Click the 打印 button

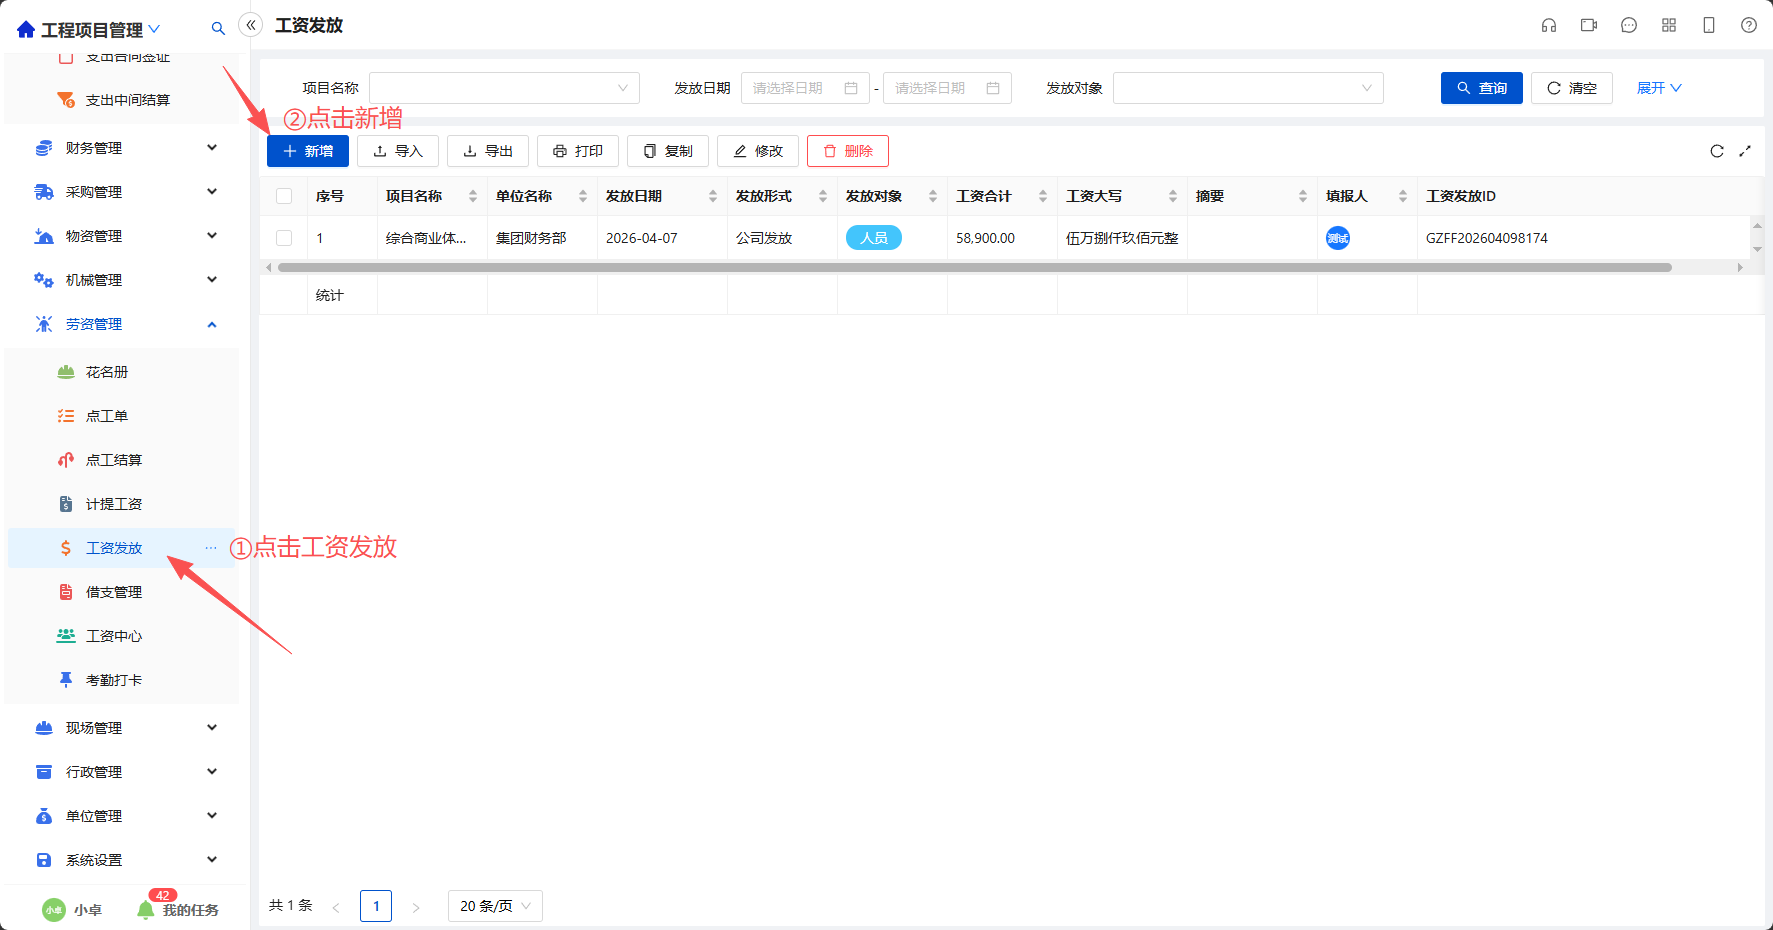click(578, 151)
